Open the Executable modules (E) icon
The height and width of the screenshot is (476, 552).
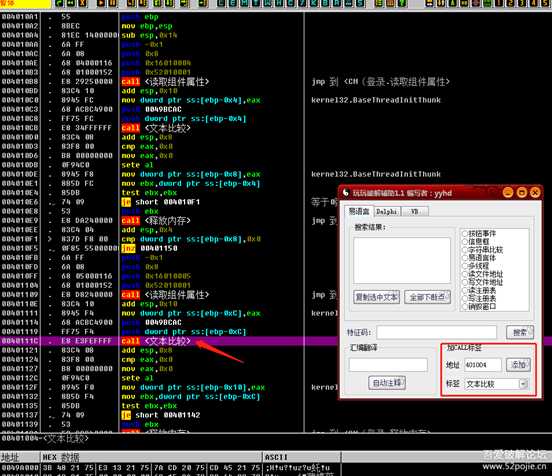tap(233, 3)
